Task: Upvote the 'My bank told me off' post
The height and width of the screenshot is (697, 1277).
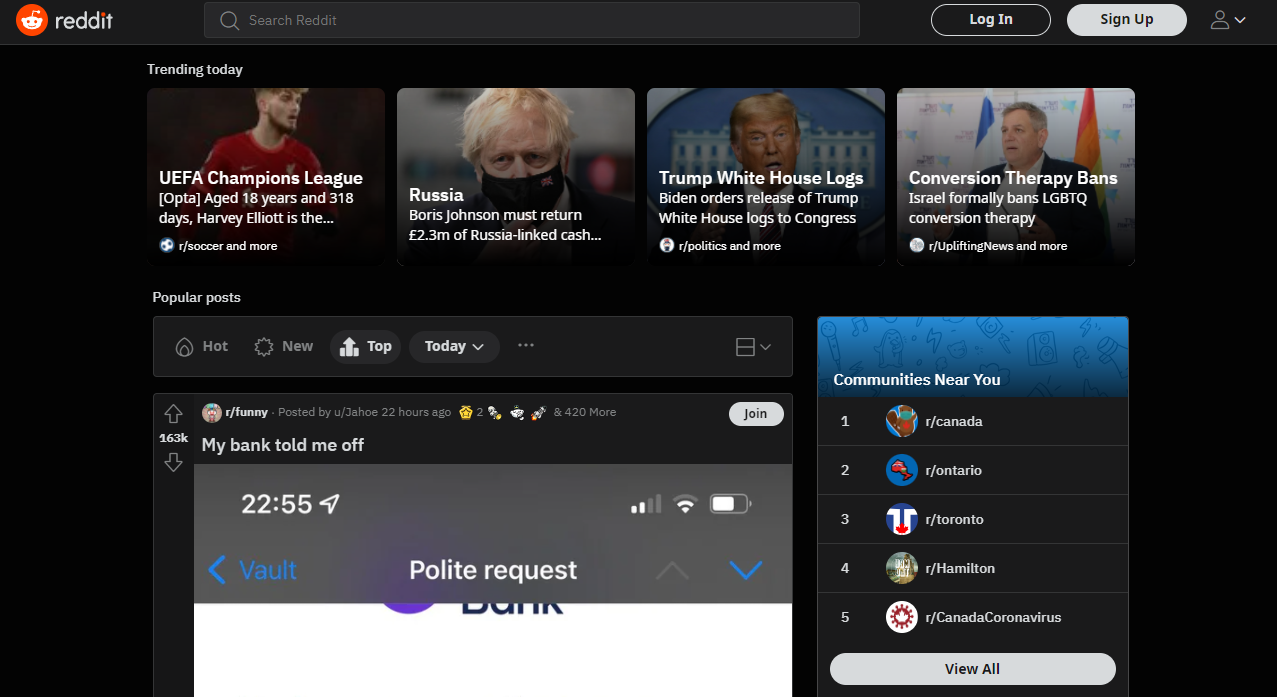Action: (173, 413)
